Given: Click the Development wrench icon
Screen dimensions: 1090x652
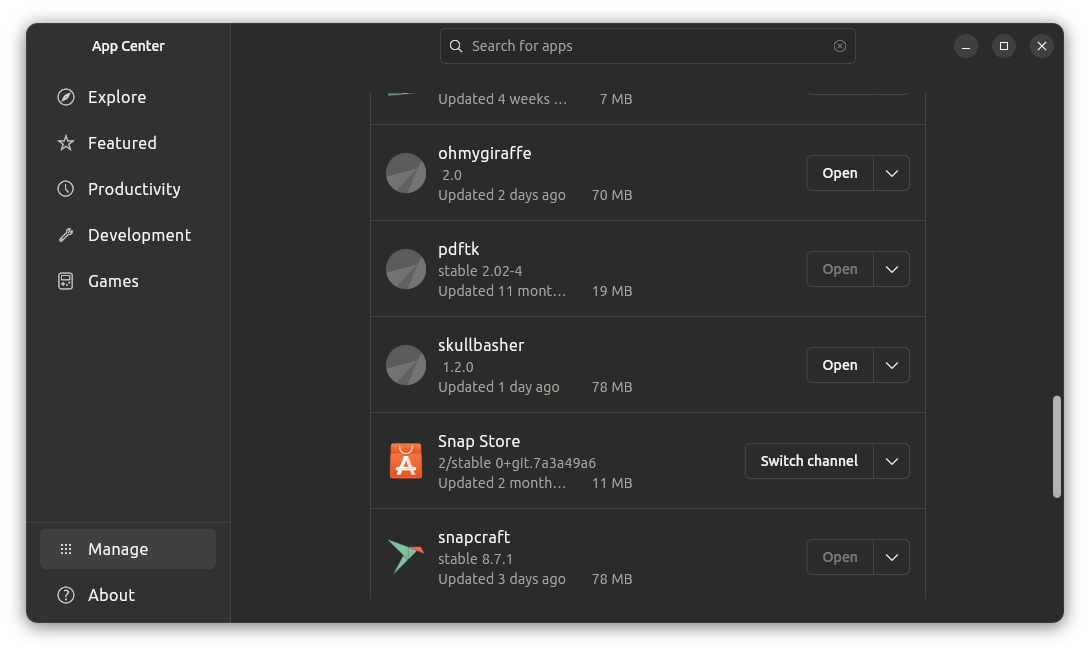Looking at the screenshot, I should coord(66,235).
